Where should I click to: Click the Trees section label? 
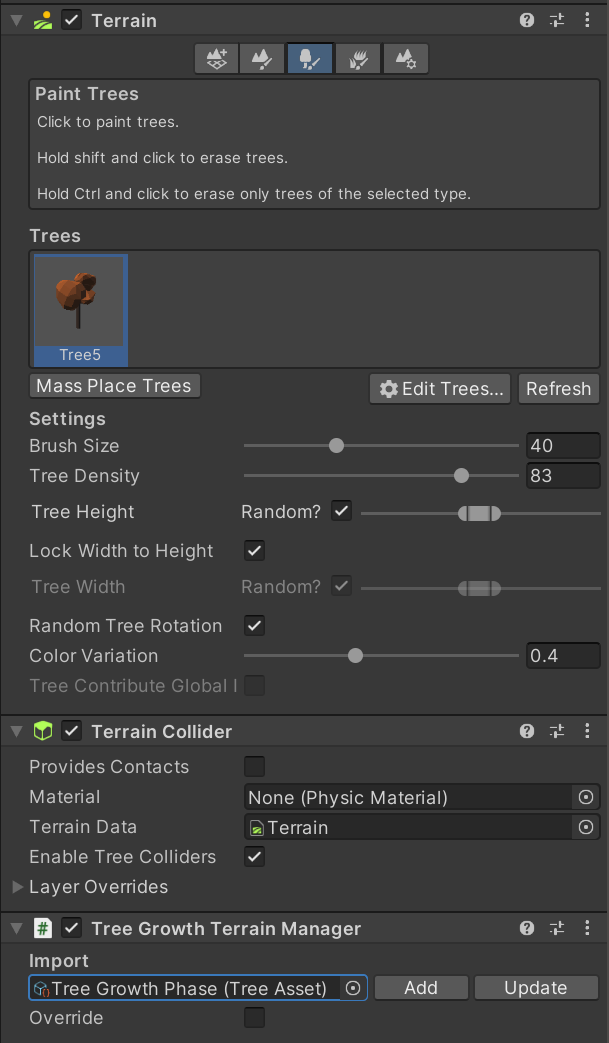pos(55,236)
